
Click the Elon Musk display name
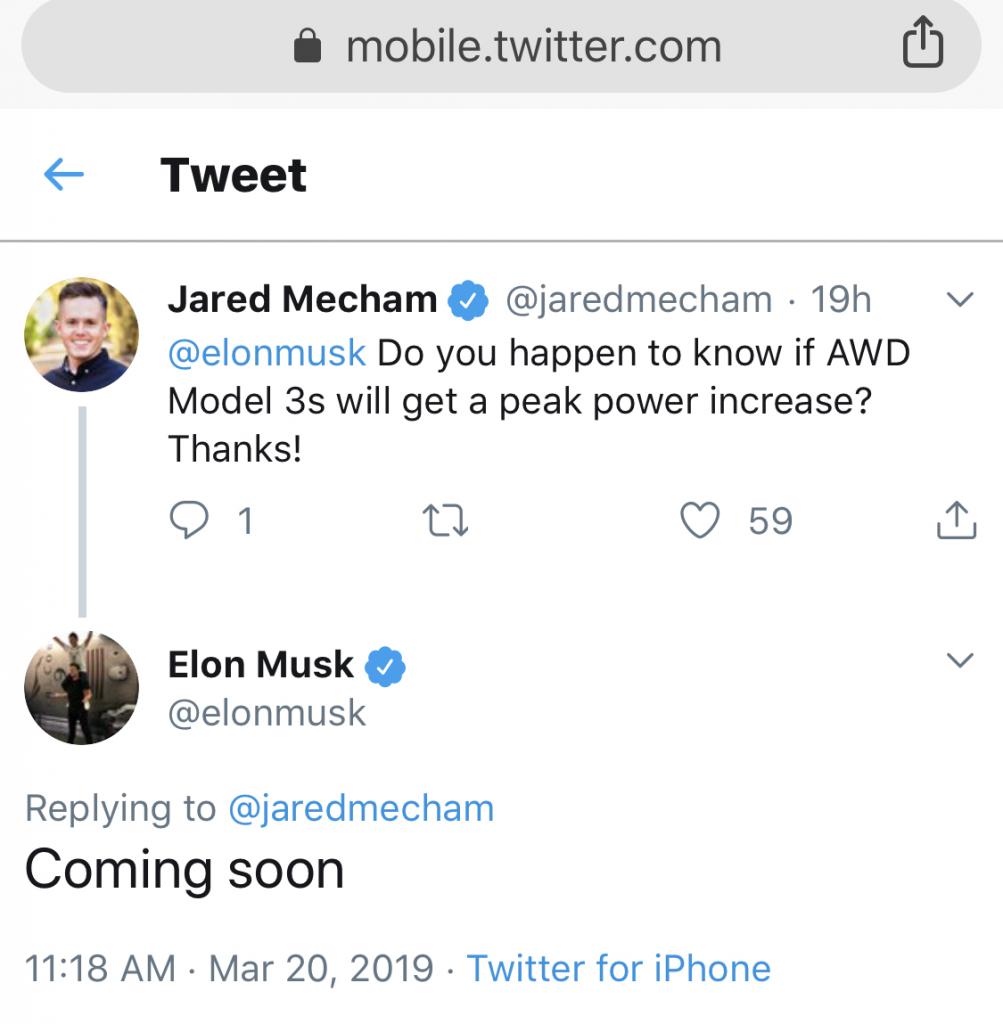(x=260, y=665)
